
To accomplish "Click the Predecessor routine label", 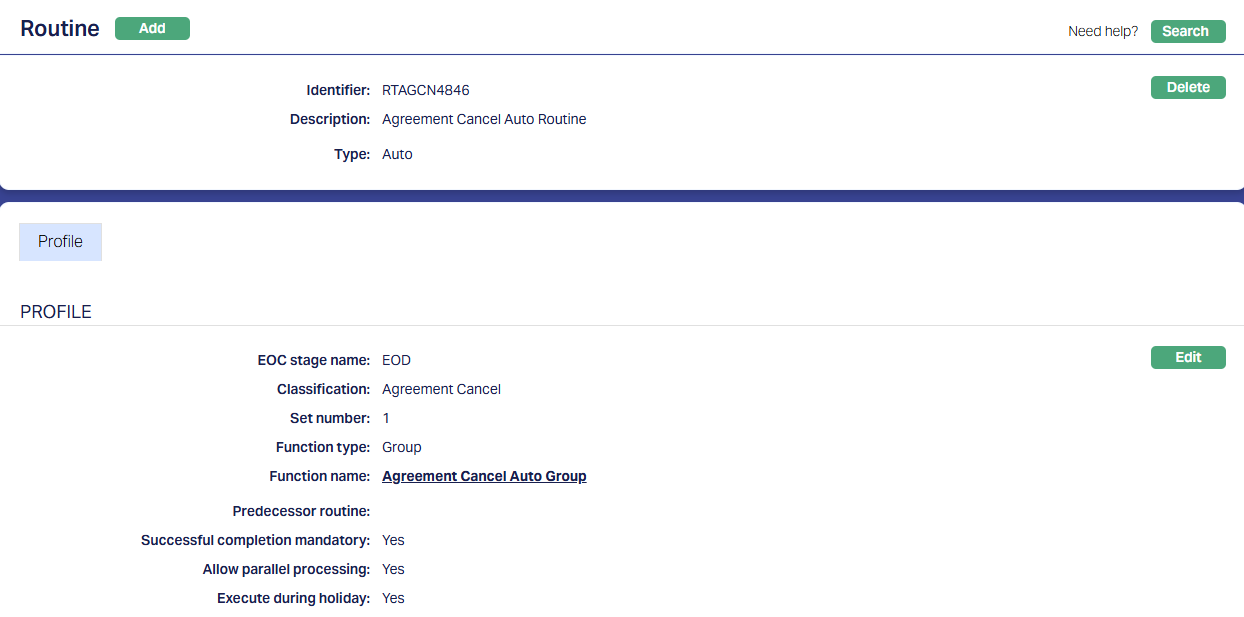I will 301,512.
